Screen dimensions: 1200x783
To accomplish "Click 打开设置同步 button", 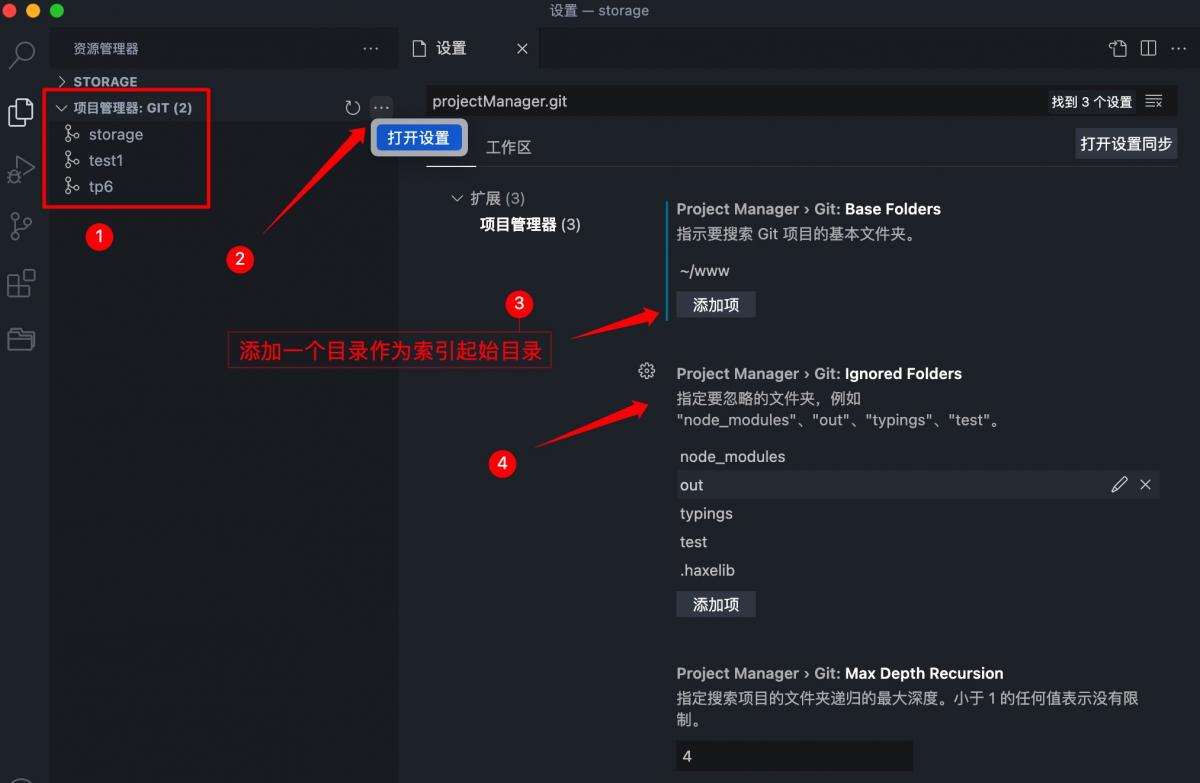I will pos(1126,144).
